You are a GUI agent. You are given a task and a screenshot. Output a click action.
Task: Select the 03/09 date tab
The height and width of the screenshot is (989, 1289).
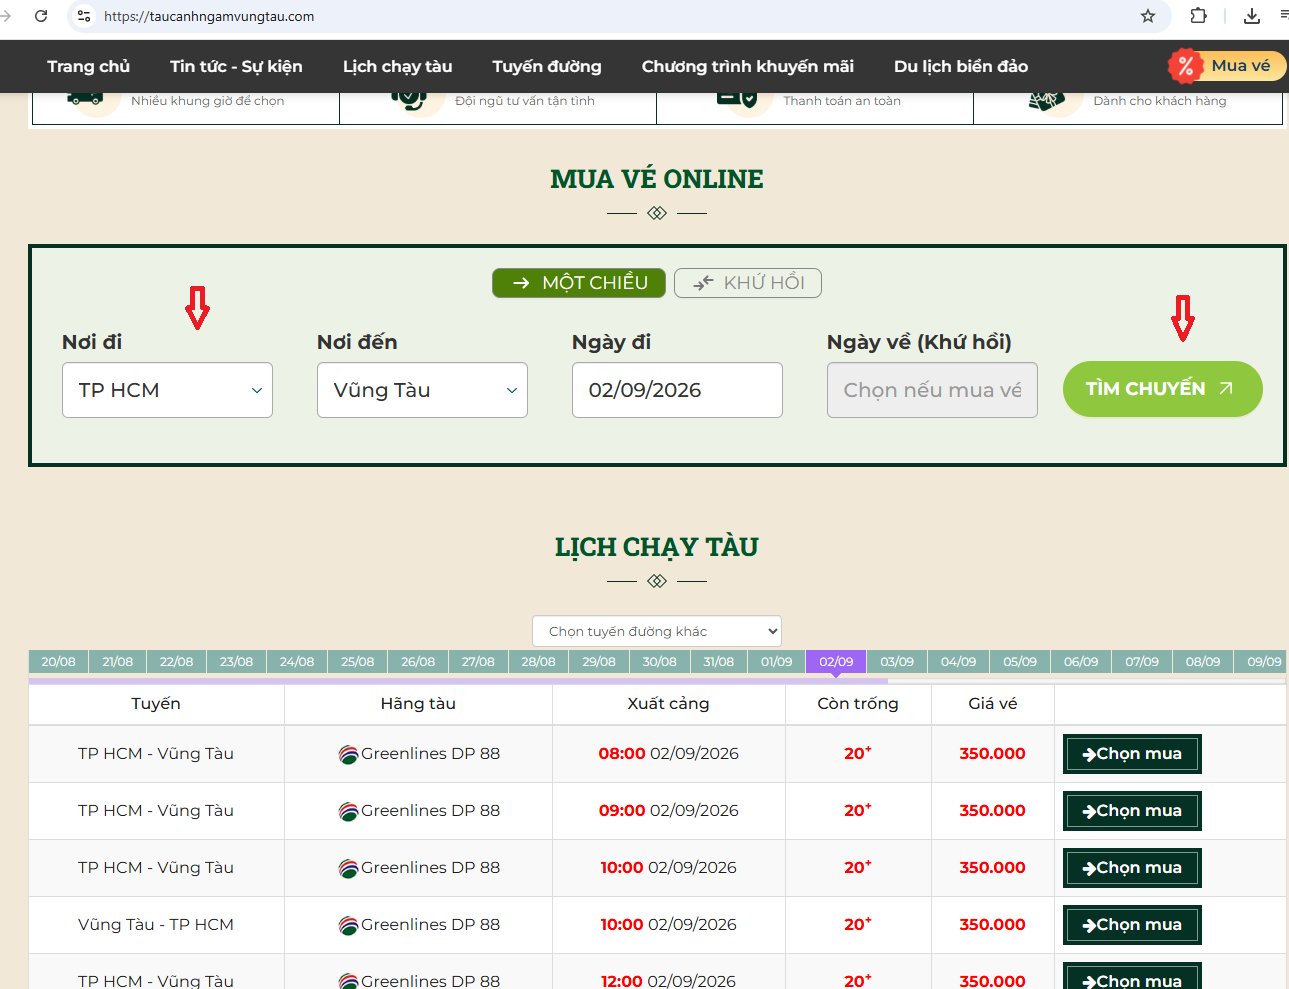pos(897,662)
